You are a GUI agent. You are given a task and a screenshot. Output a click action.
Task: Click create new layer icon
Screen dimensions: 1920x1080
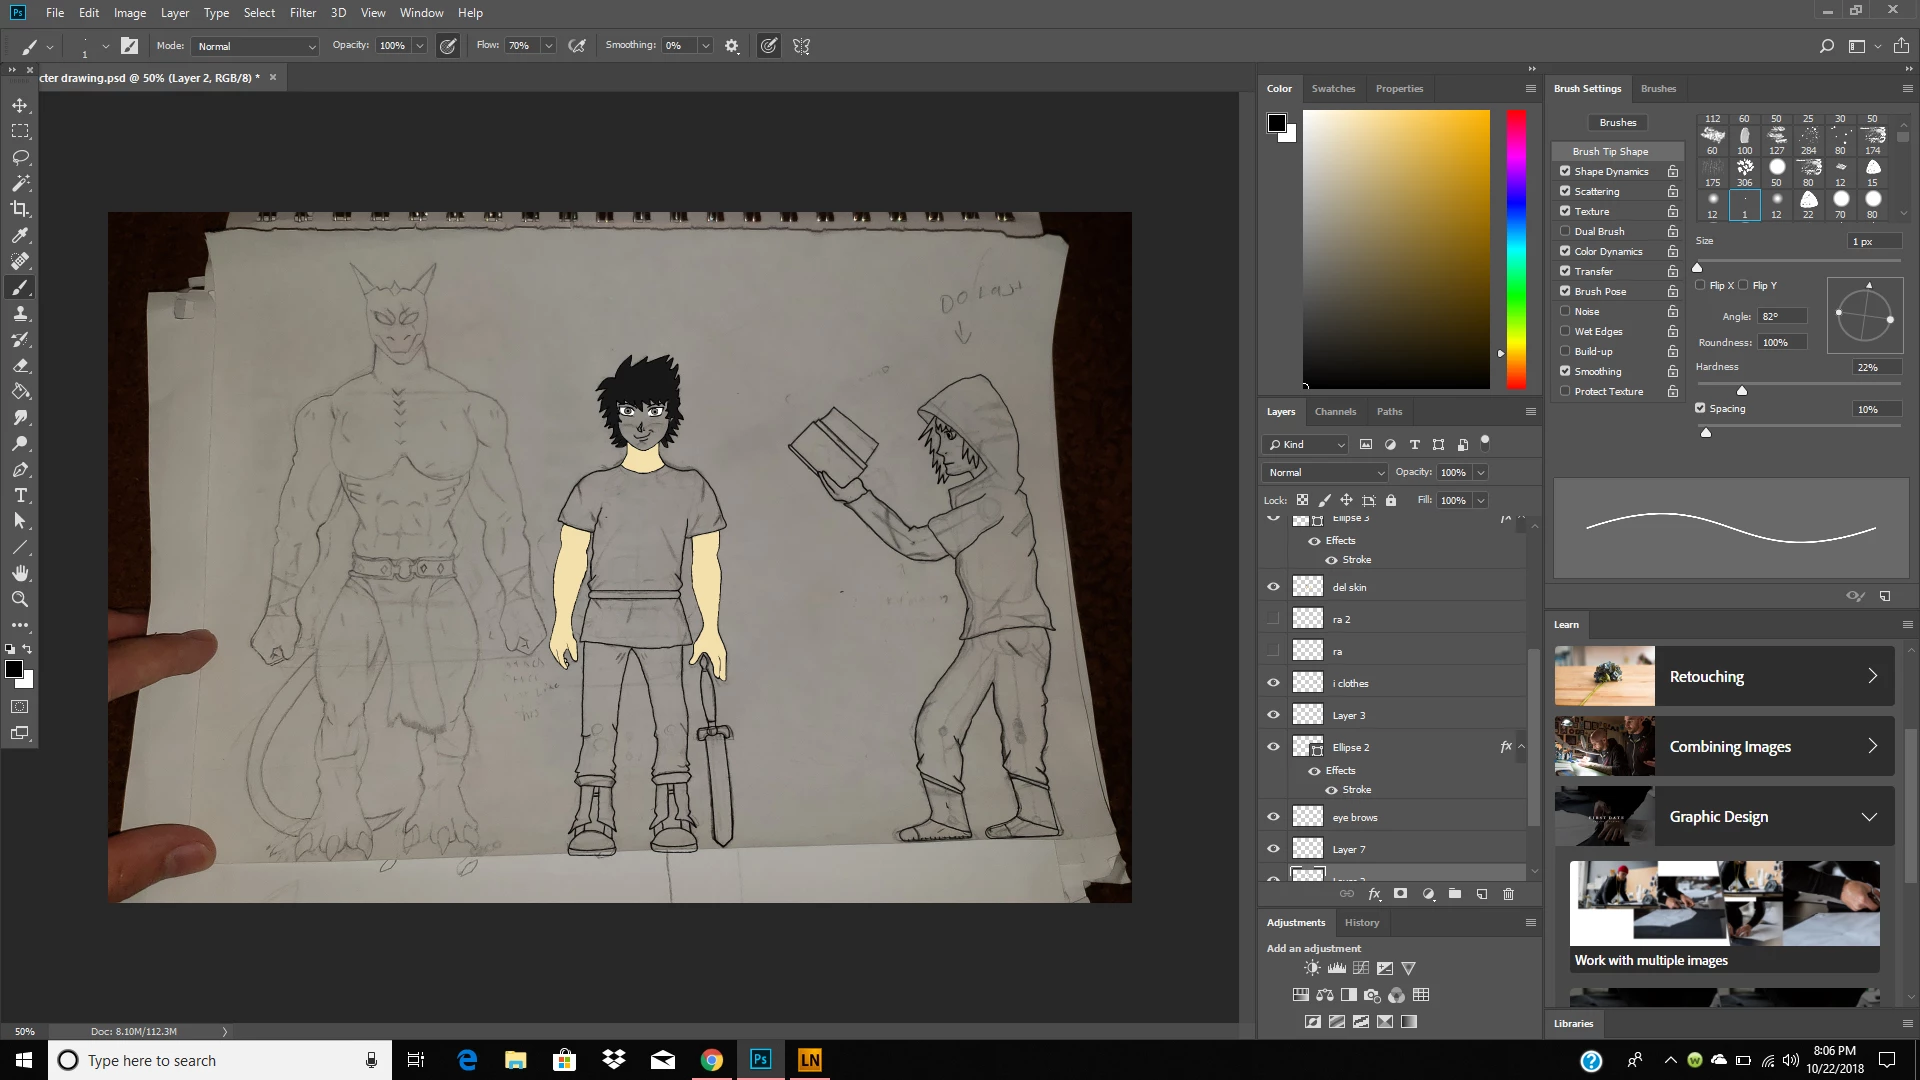tap(1482, 894)
